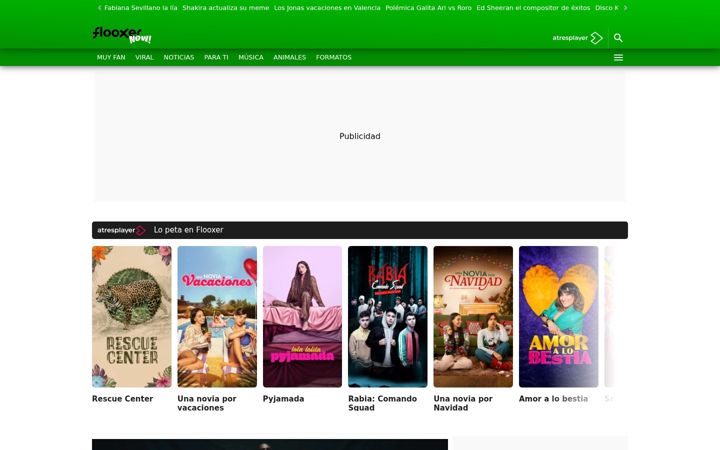Open Los Jonas vacaciones en Valencia link
The width and height of the screenshot is (720, 450).
327,8
